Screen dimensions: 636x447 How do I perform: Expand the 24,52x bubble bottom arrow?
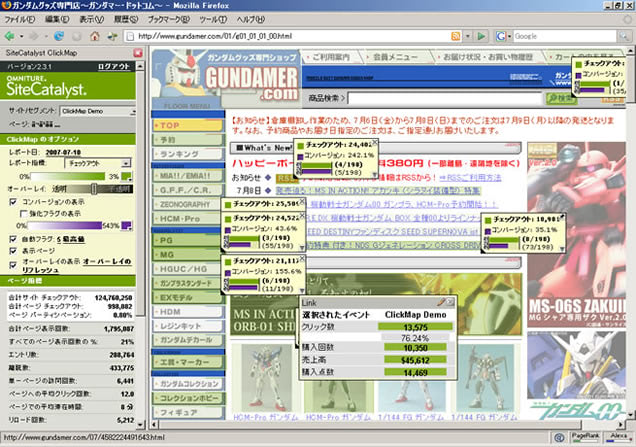click(301, 248)
